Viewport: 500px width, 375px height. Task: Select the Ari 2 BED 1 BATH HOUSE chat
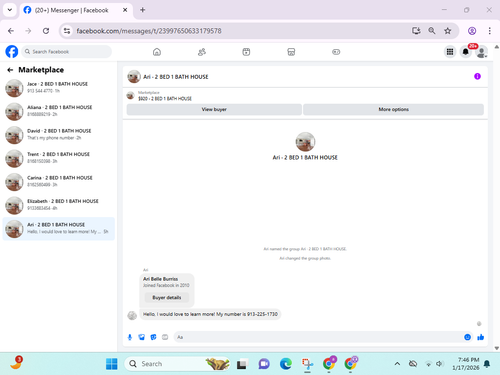tap(59, 229)
